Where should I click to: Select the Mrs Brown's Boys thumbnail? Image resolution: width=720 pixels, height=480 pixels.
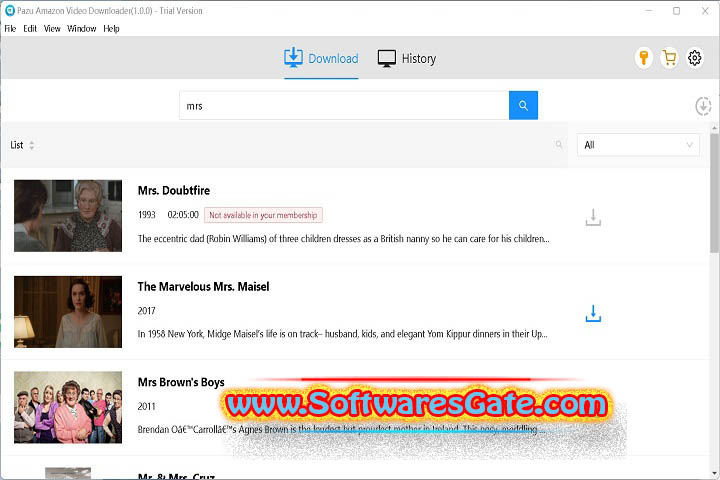tap(68, 407)
